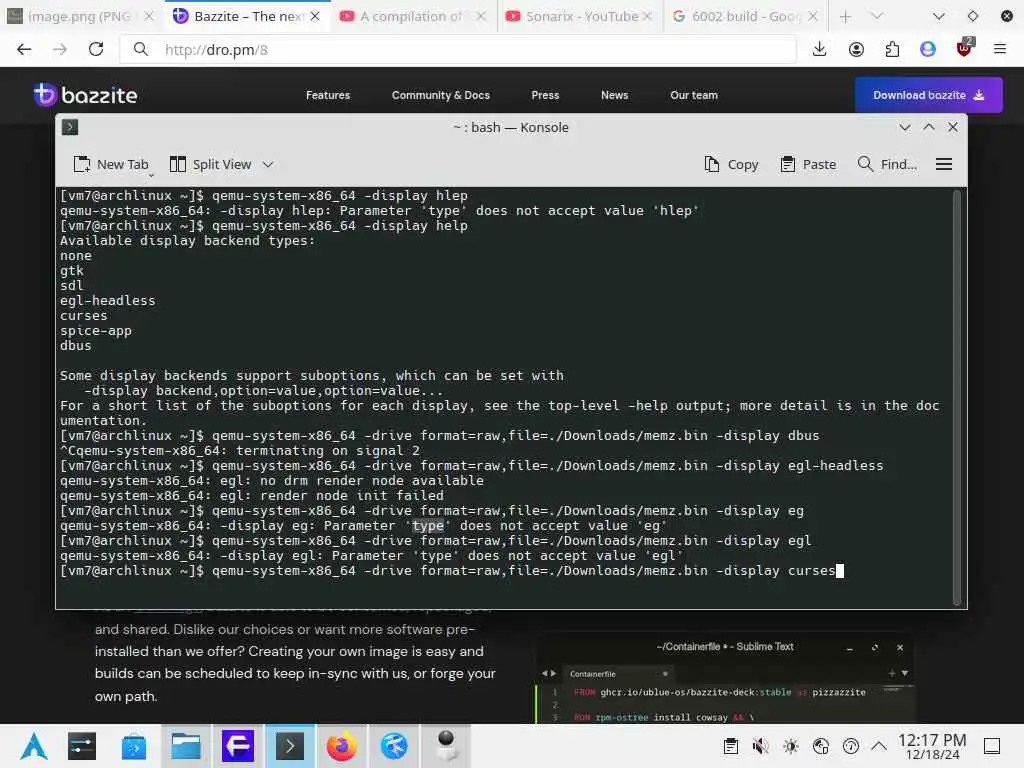Open the Firefox hamburger menu
The height and width of the screenshot is (768, 1024).
[x=999, y=49]
